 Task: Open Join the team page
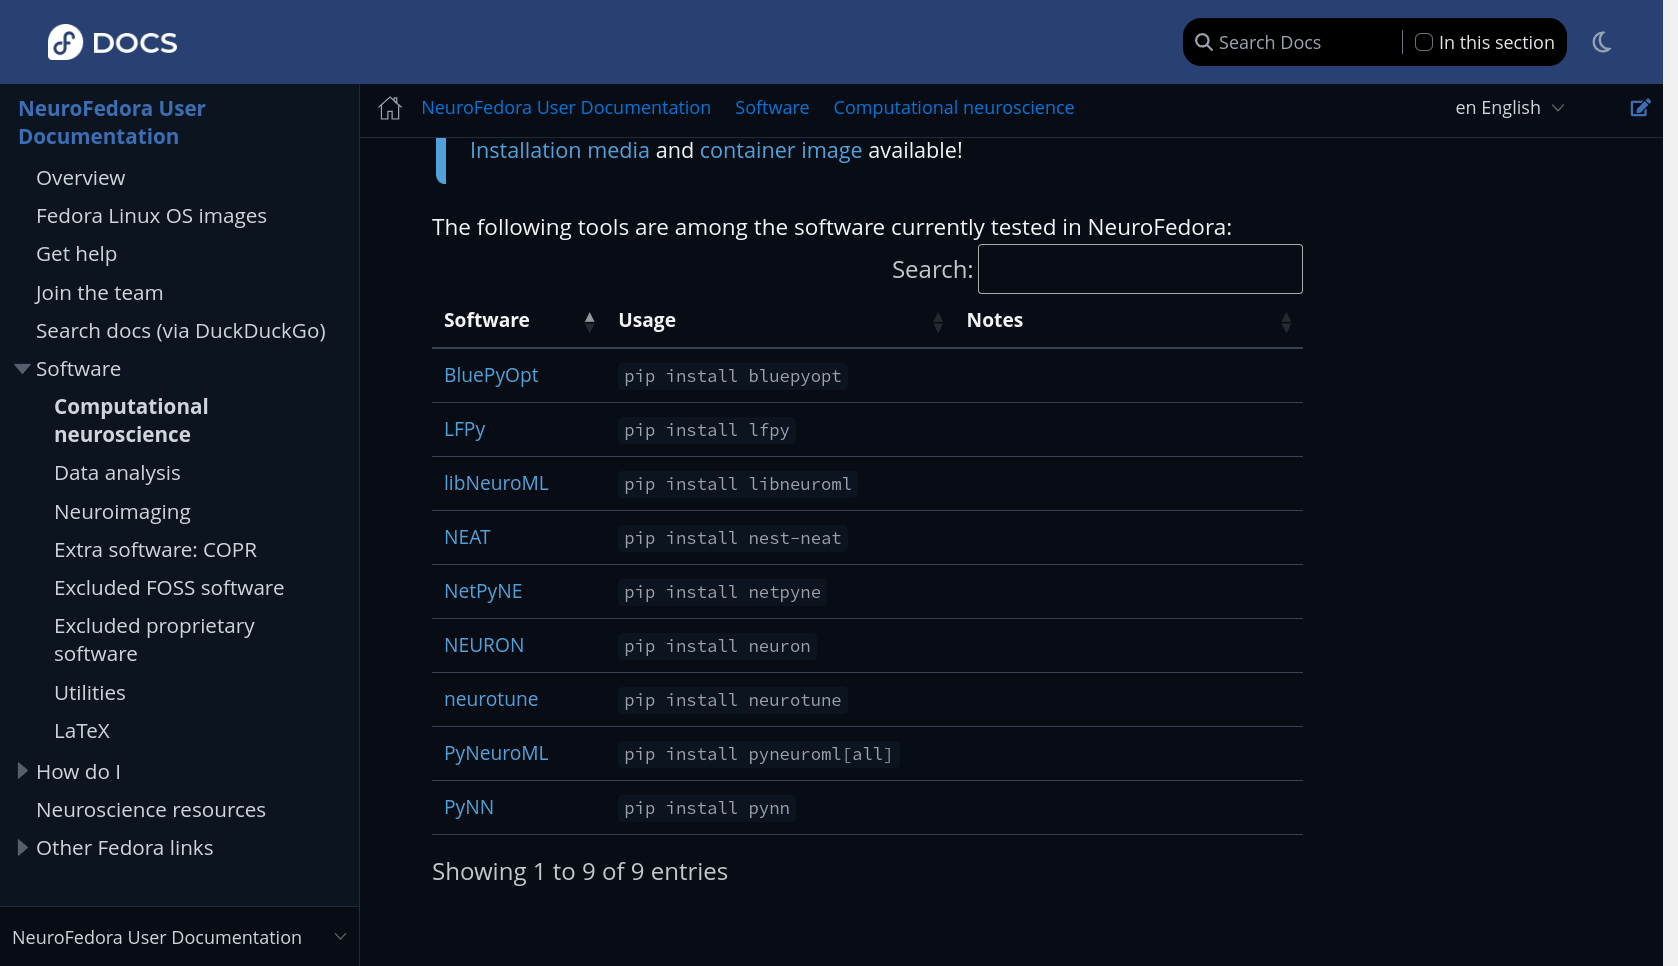(99, 293)
